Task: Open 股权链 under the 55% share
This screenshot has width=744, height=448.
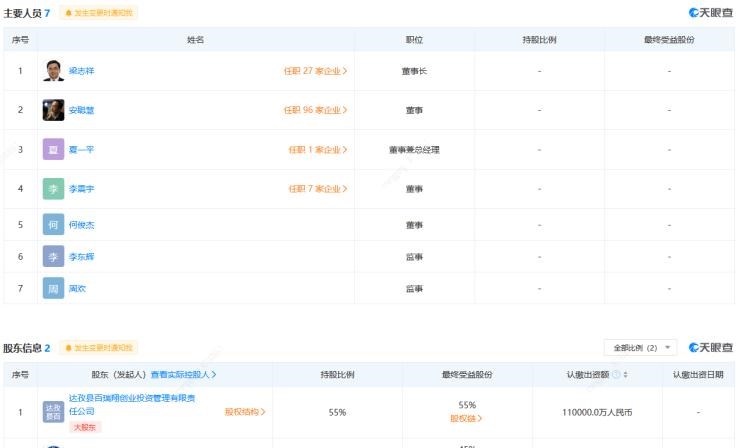Action: tap(466, 419)
